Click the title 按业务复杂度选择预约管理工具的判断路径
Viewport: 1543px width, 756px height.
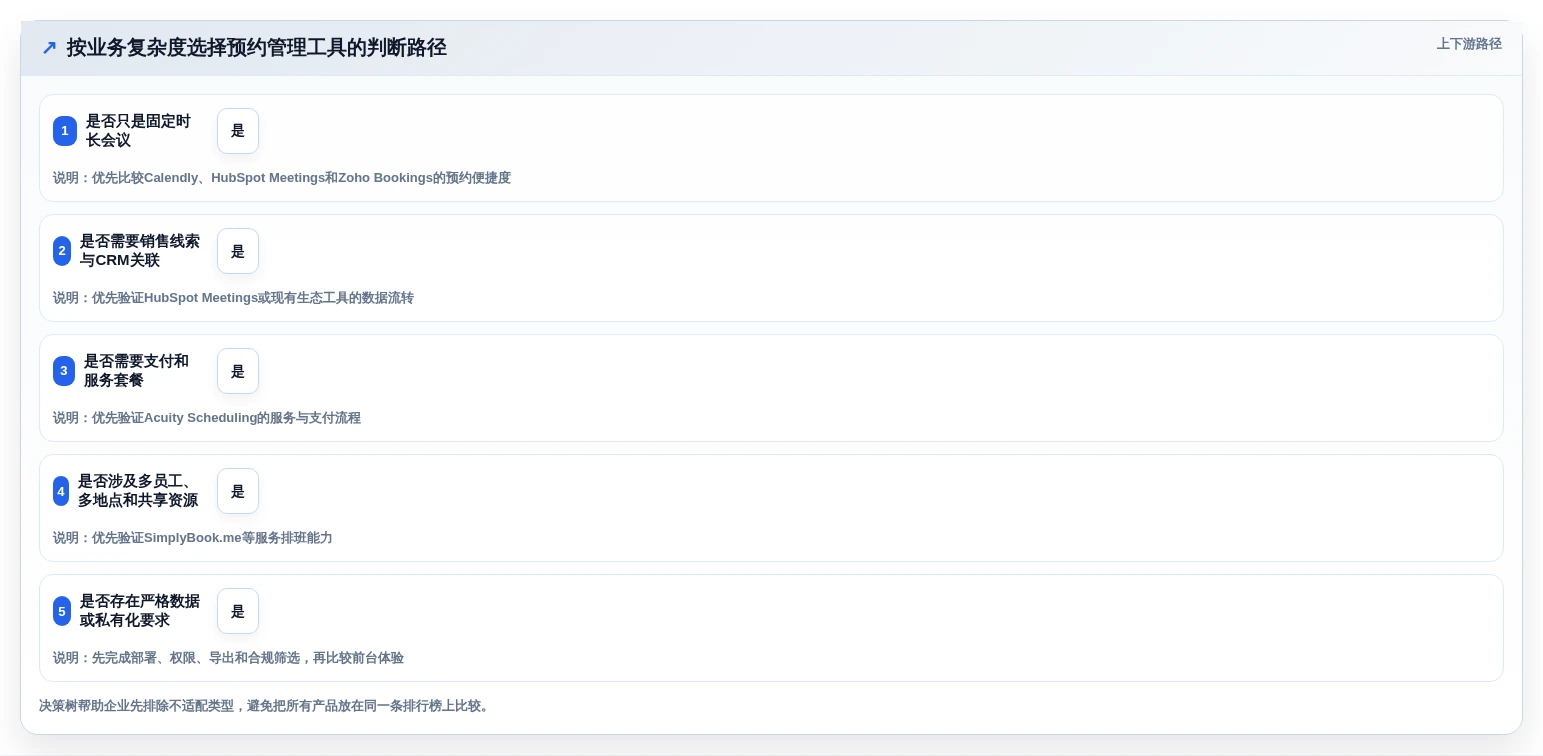pos(256,47)
